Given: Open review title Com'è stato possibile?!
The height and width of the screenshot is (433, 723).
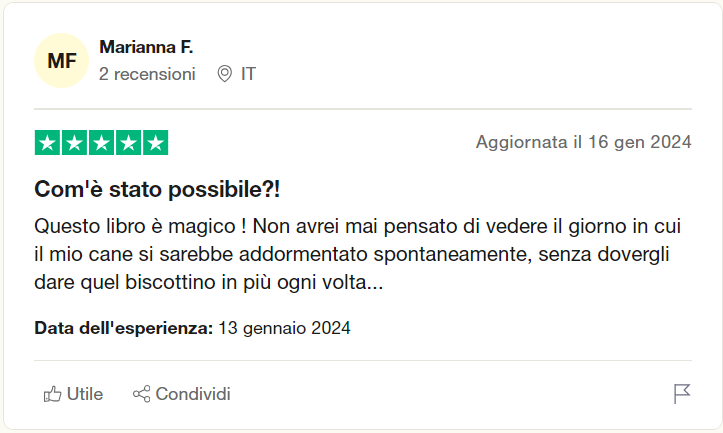Looking at the screenshot, I should click(157, 189).
